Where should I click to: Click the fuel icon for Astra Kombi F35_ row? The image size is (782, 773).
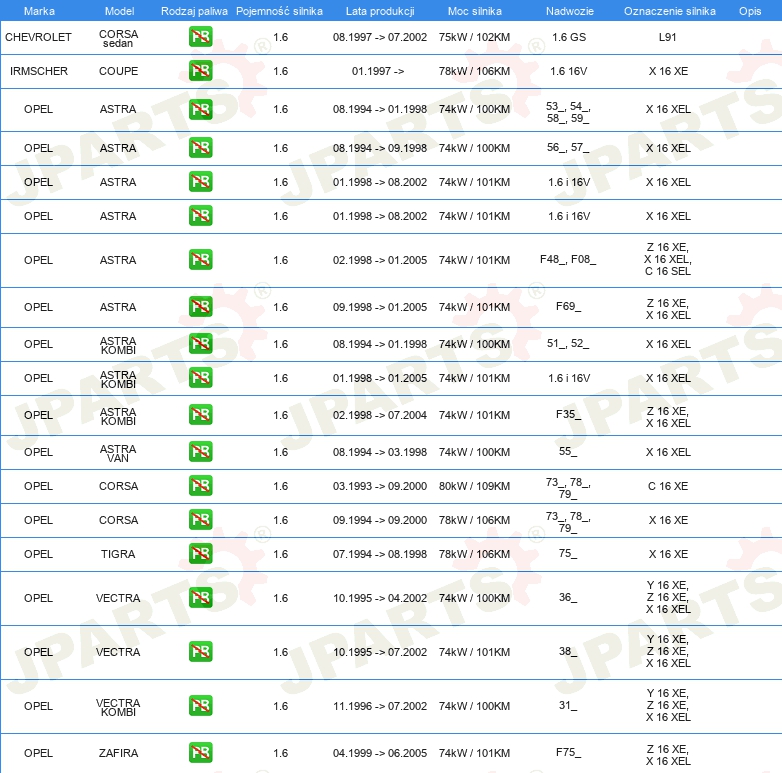coord(200,415)
